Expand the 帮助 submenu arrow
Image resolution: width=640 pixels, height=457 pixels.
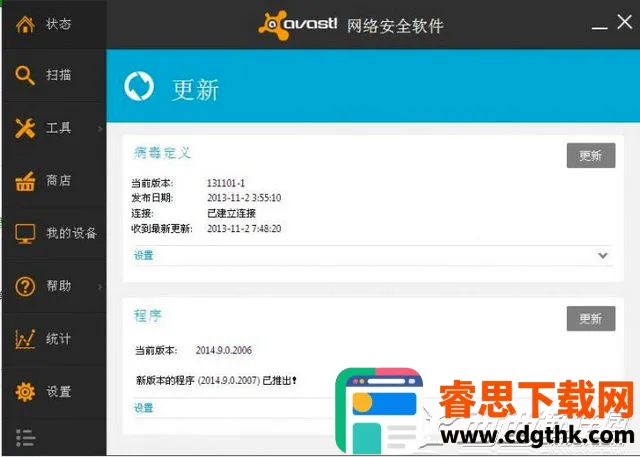pos(100,287)
